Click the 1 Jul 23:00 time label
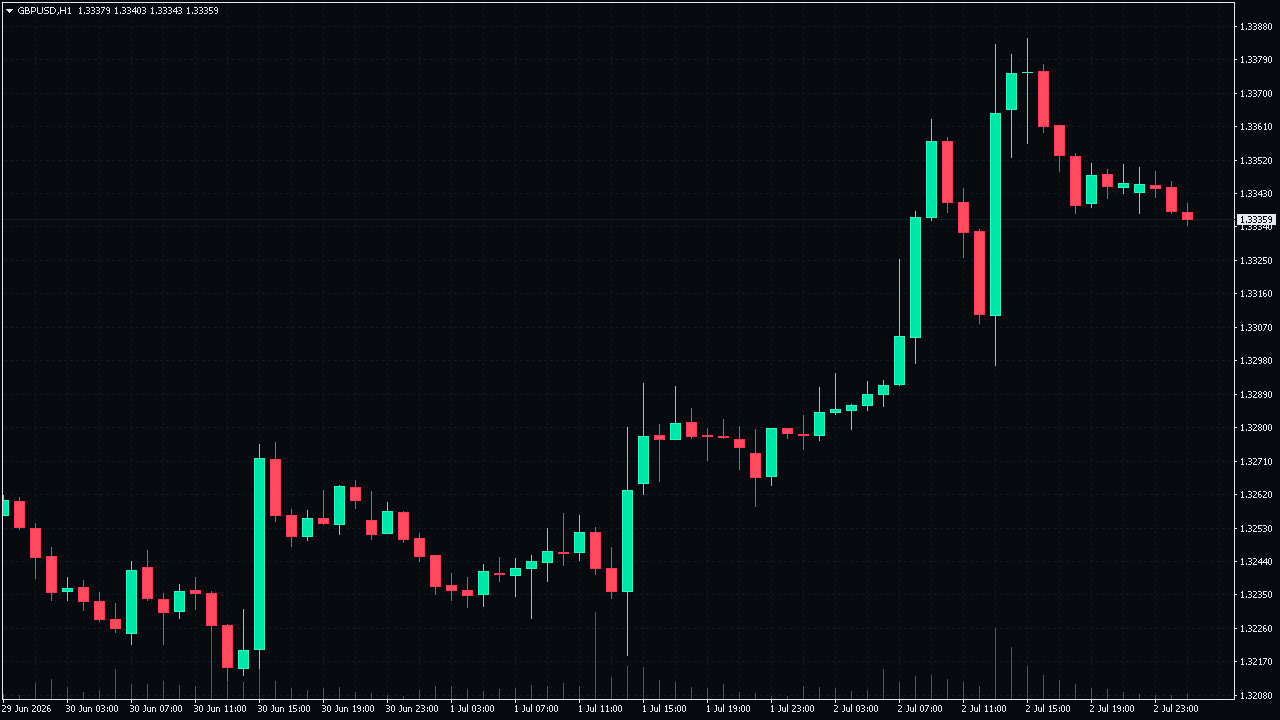The height and width of the screenshot is (720, 1280). 794,708
